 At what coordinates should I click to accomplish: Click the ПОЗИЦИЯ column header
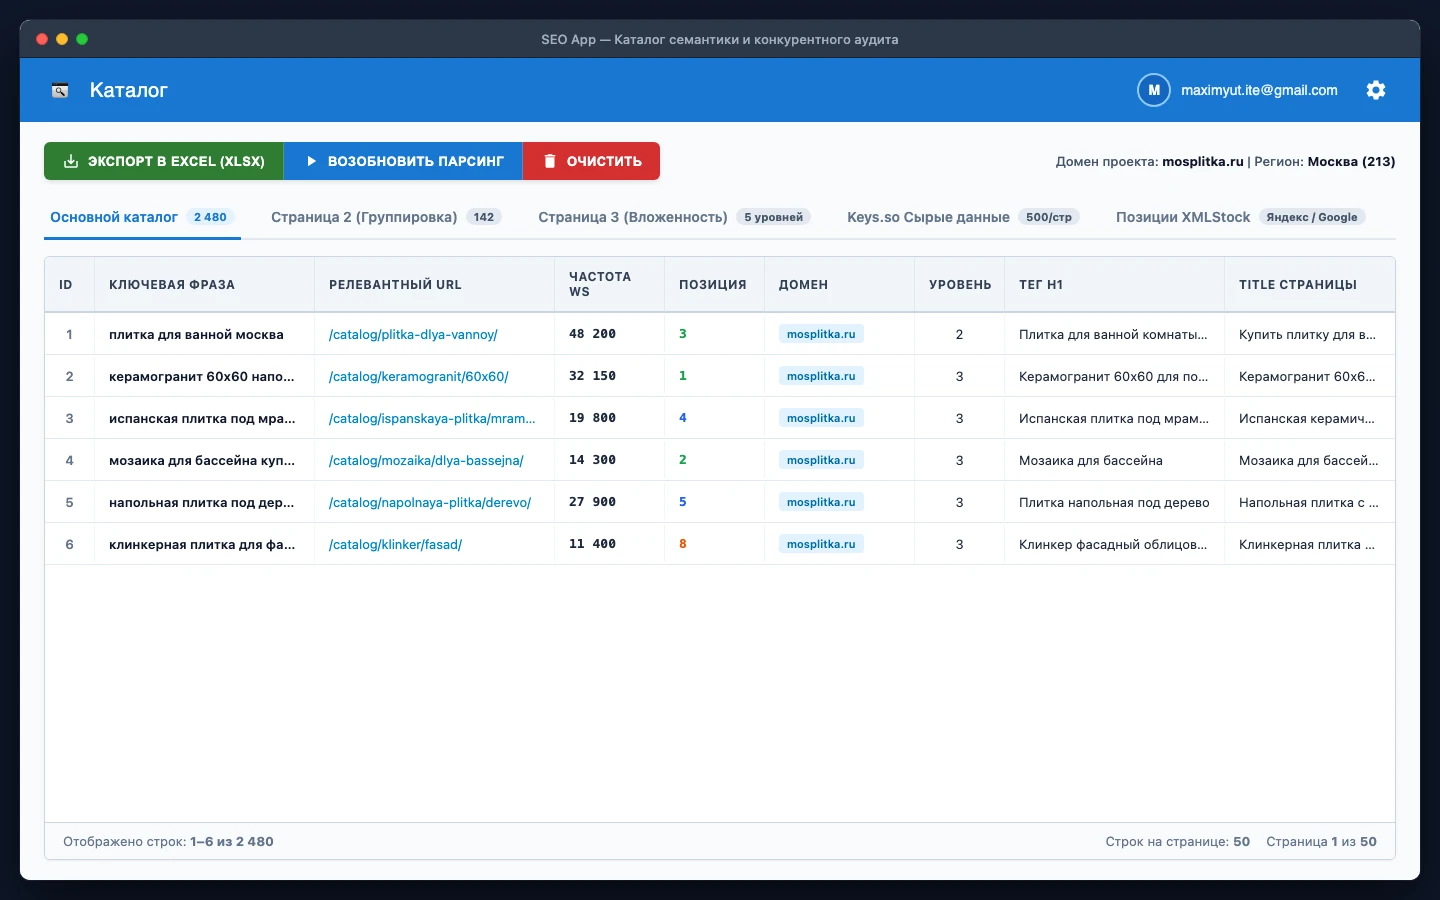coord(713,285)
